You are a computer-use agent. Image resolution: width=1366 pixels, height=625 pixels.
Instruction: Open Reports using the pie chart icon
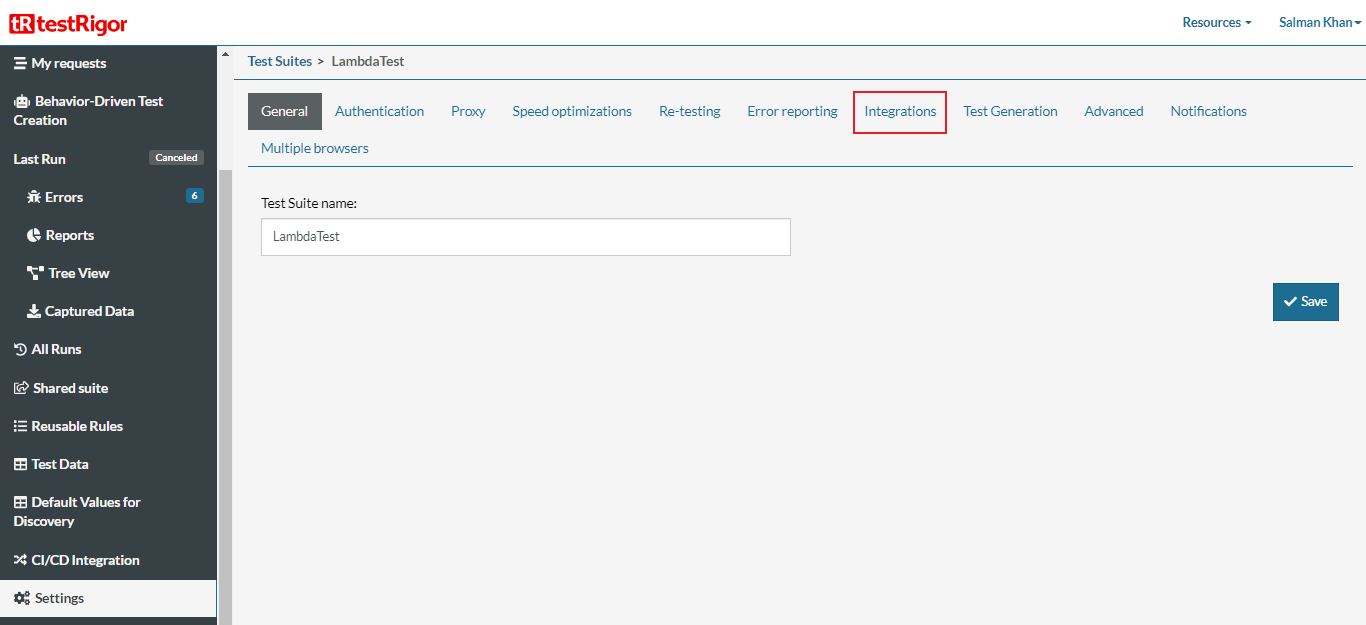click(33, 234)
